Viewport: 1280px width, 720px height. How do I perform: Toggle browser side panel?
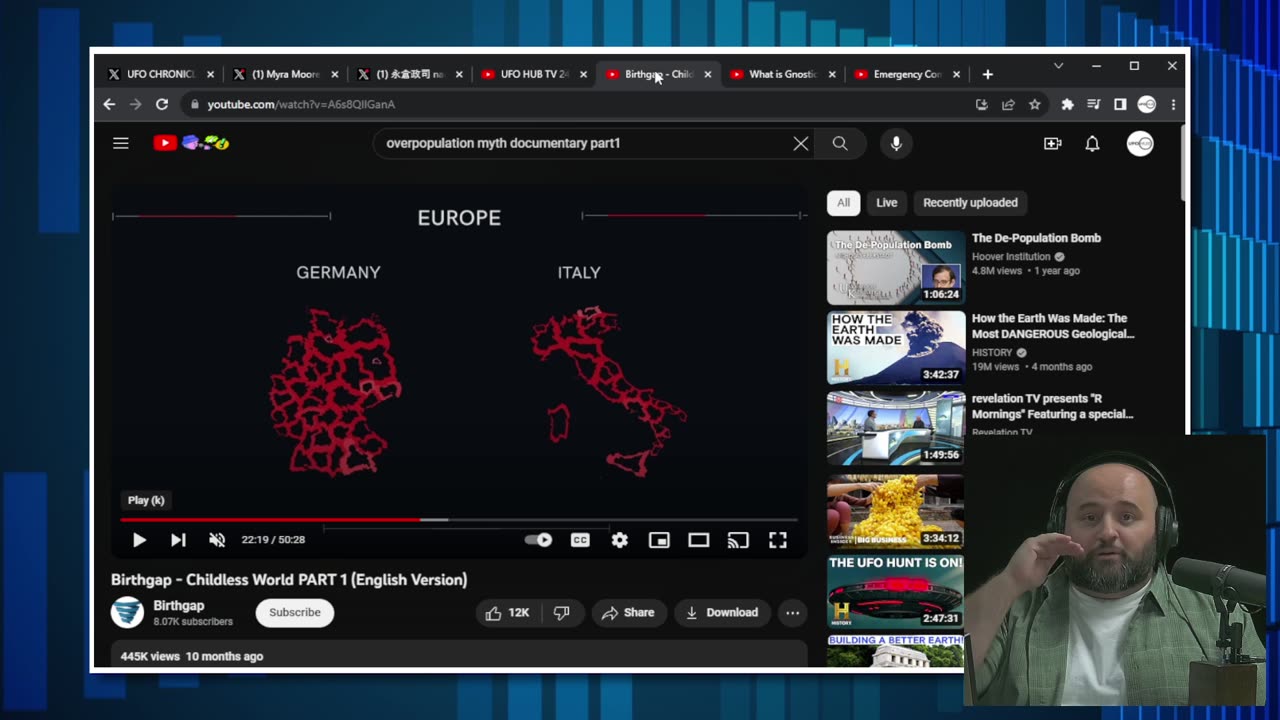1120,104
